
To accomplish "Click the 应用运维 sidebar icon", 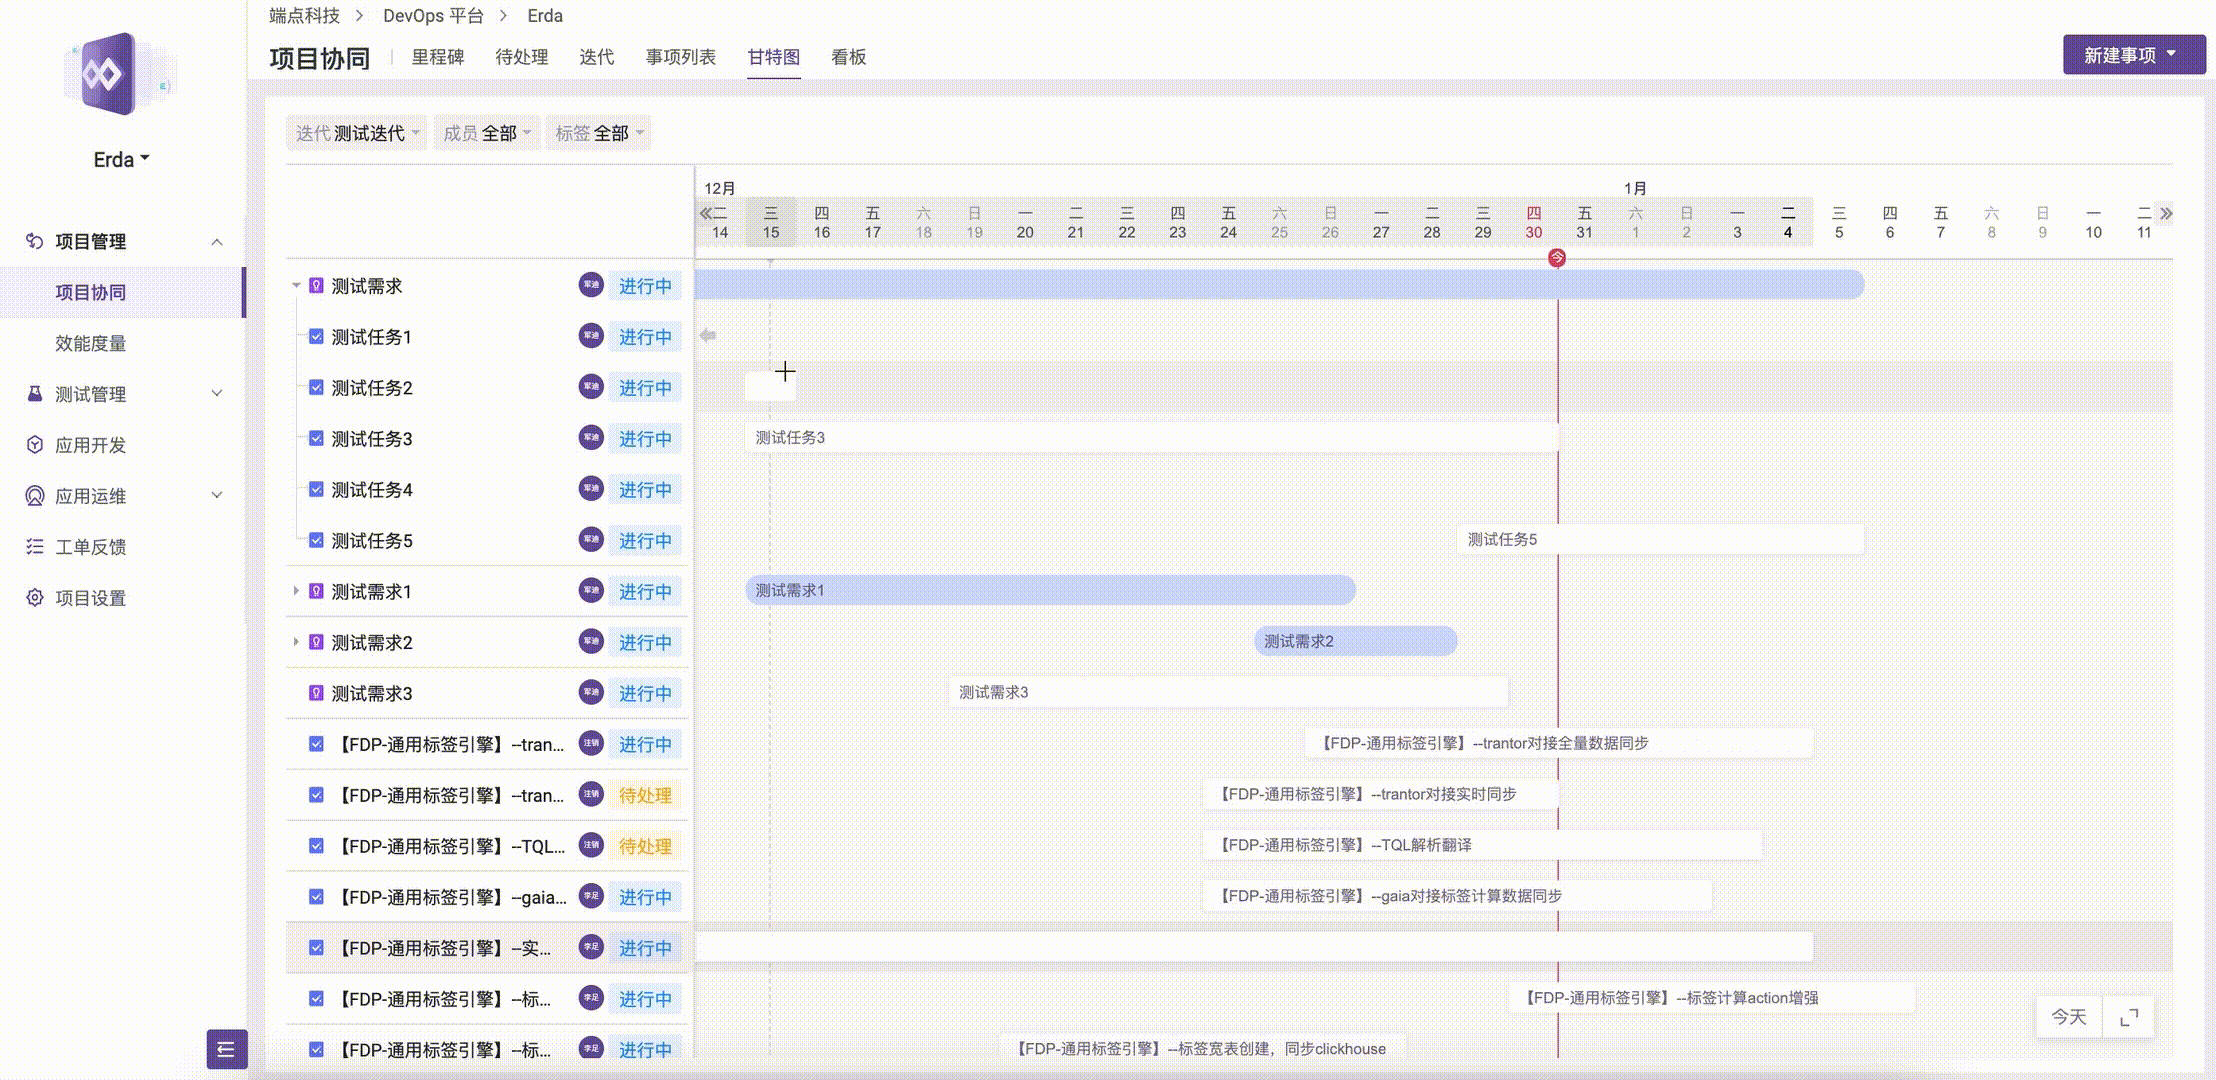I will coord(34,495).
